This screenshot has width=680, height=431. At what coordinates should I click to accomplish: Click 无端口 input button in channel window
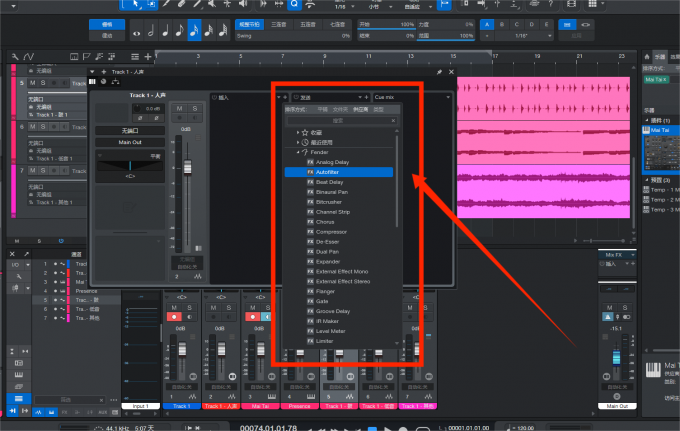(x=130, y=131)
